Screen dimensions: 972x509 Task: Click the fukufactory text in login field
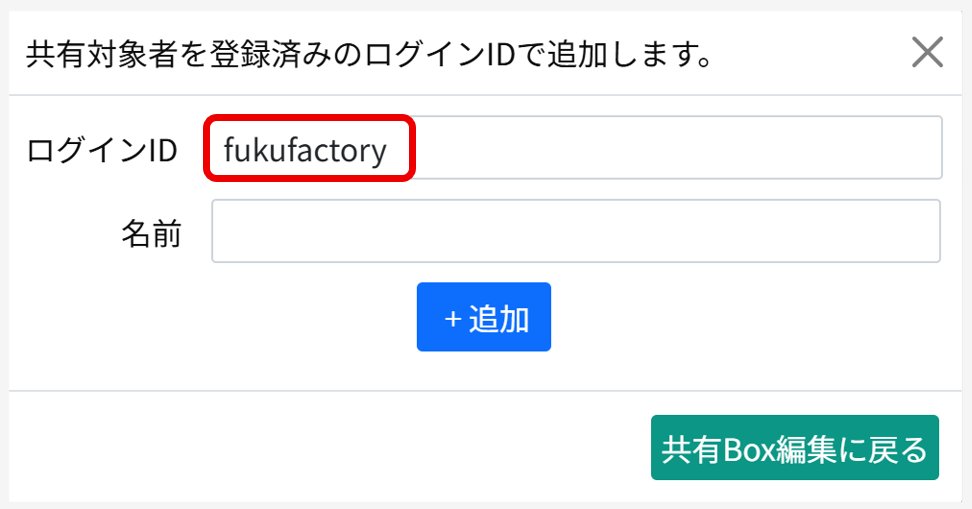[305, 150]
